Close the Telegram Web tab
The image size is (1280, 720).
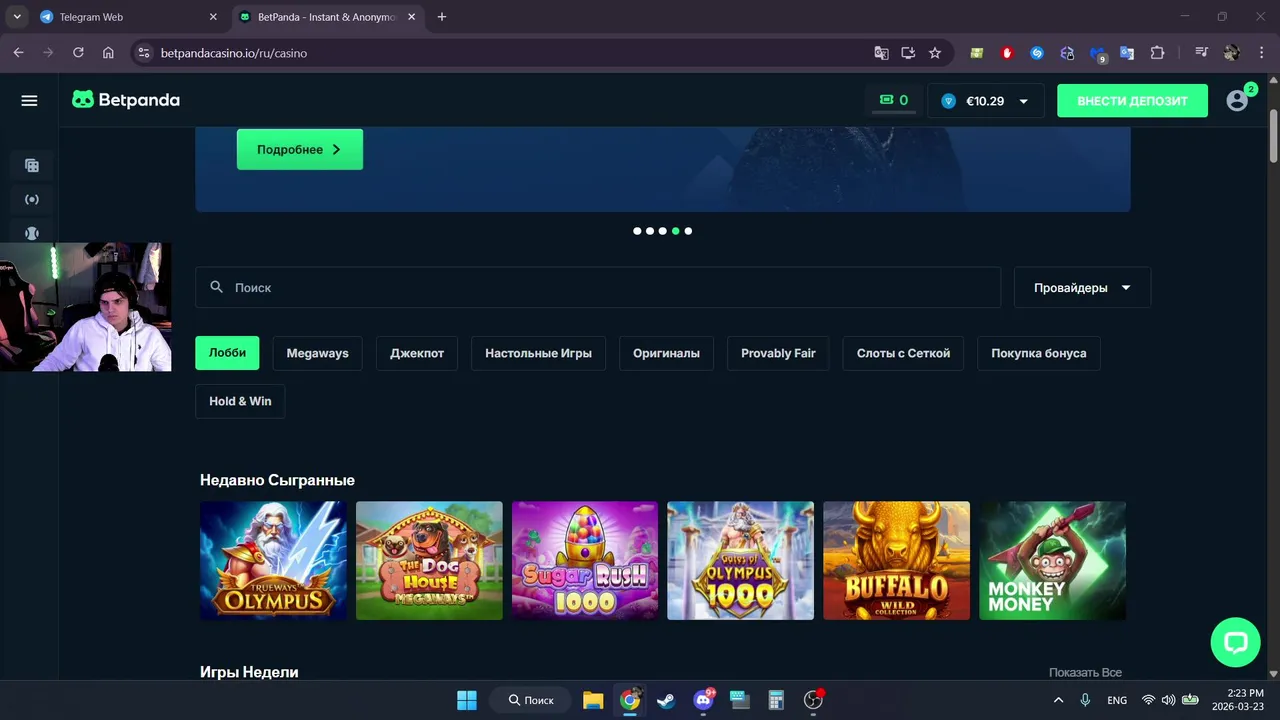click(213, 17)
